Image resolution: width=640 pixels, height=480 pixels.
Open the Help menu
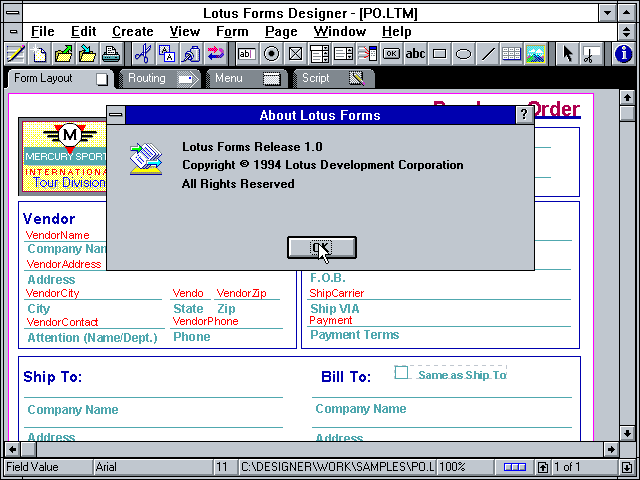coord(396,31)
